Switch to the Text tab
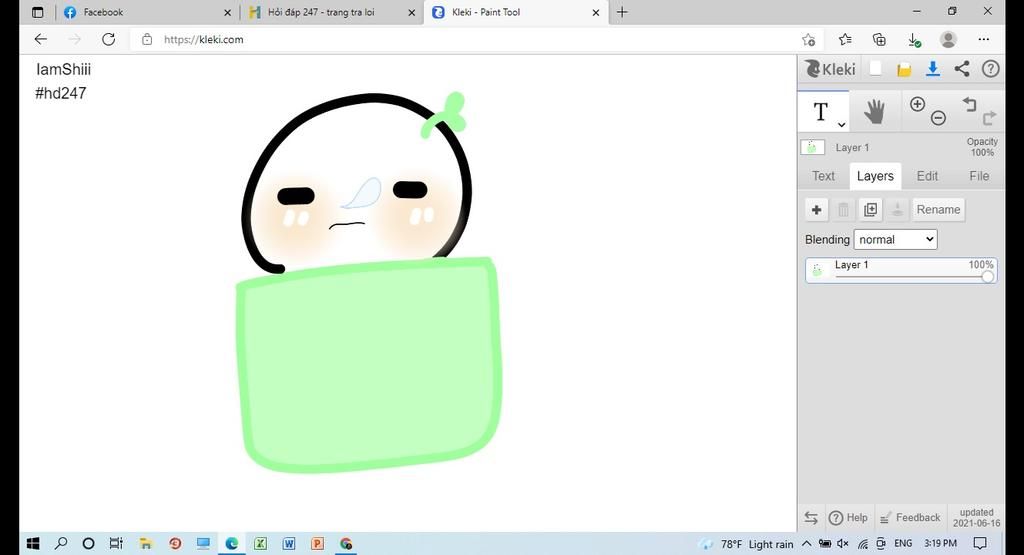This screenshot has width=1024, height=555. [824, 176]
